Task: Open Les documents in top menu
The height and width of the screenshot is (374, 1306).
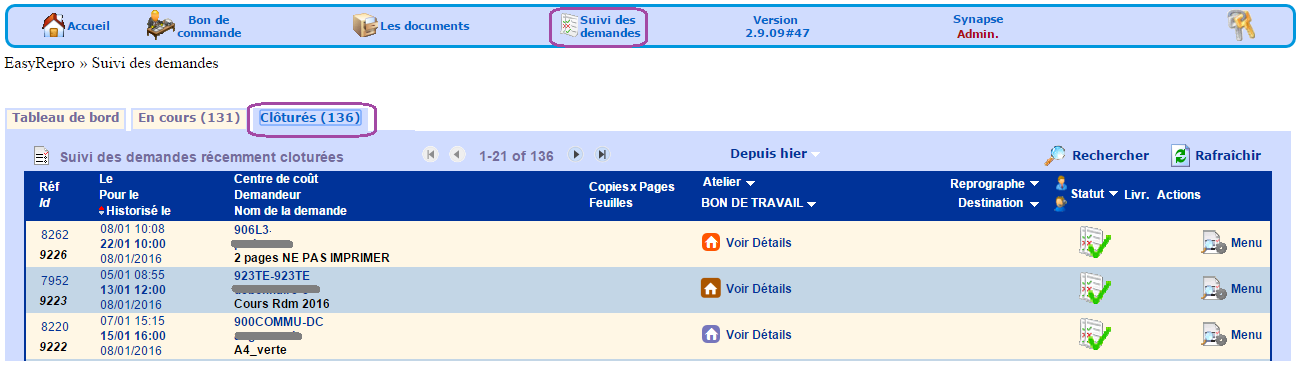Action: 412,26
